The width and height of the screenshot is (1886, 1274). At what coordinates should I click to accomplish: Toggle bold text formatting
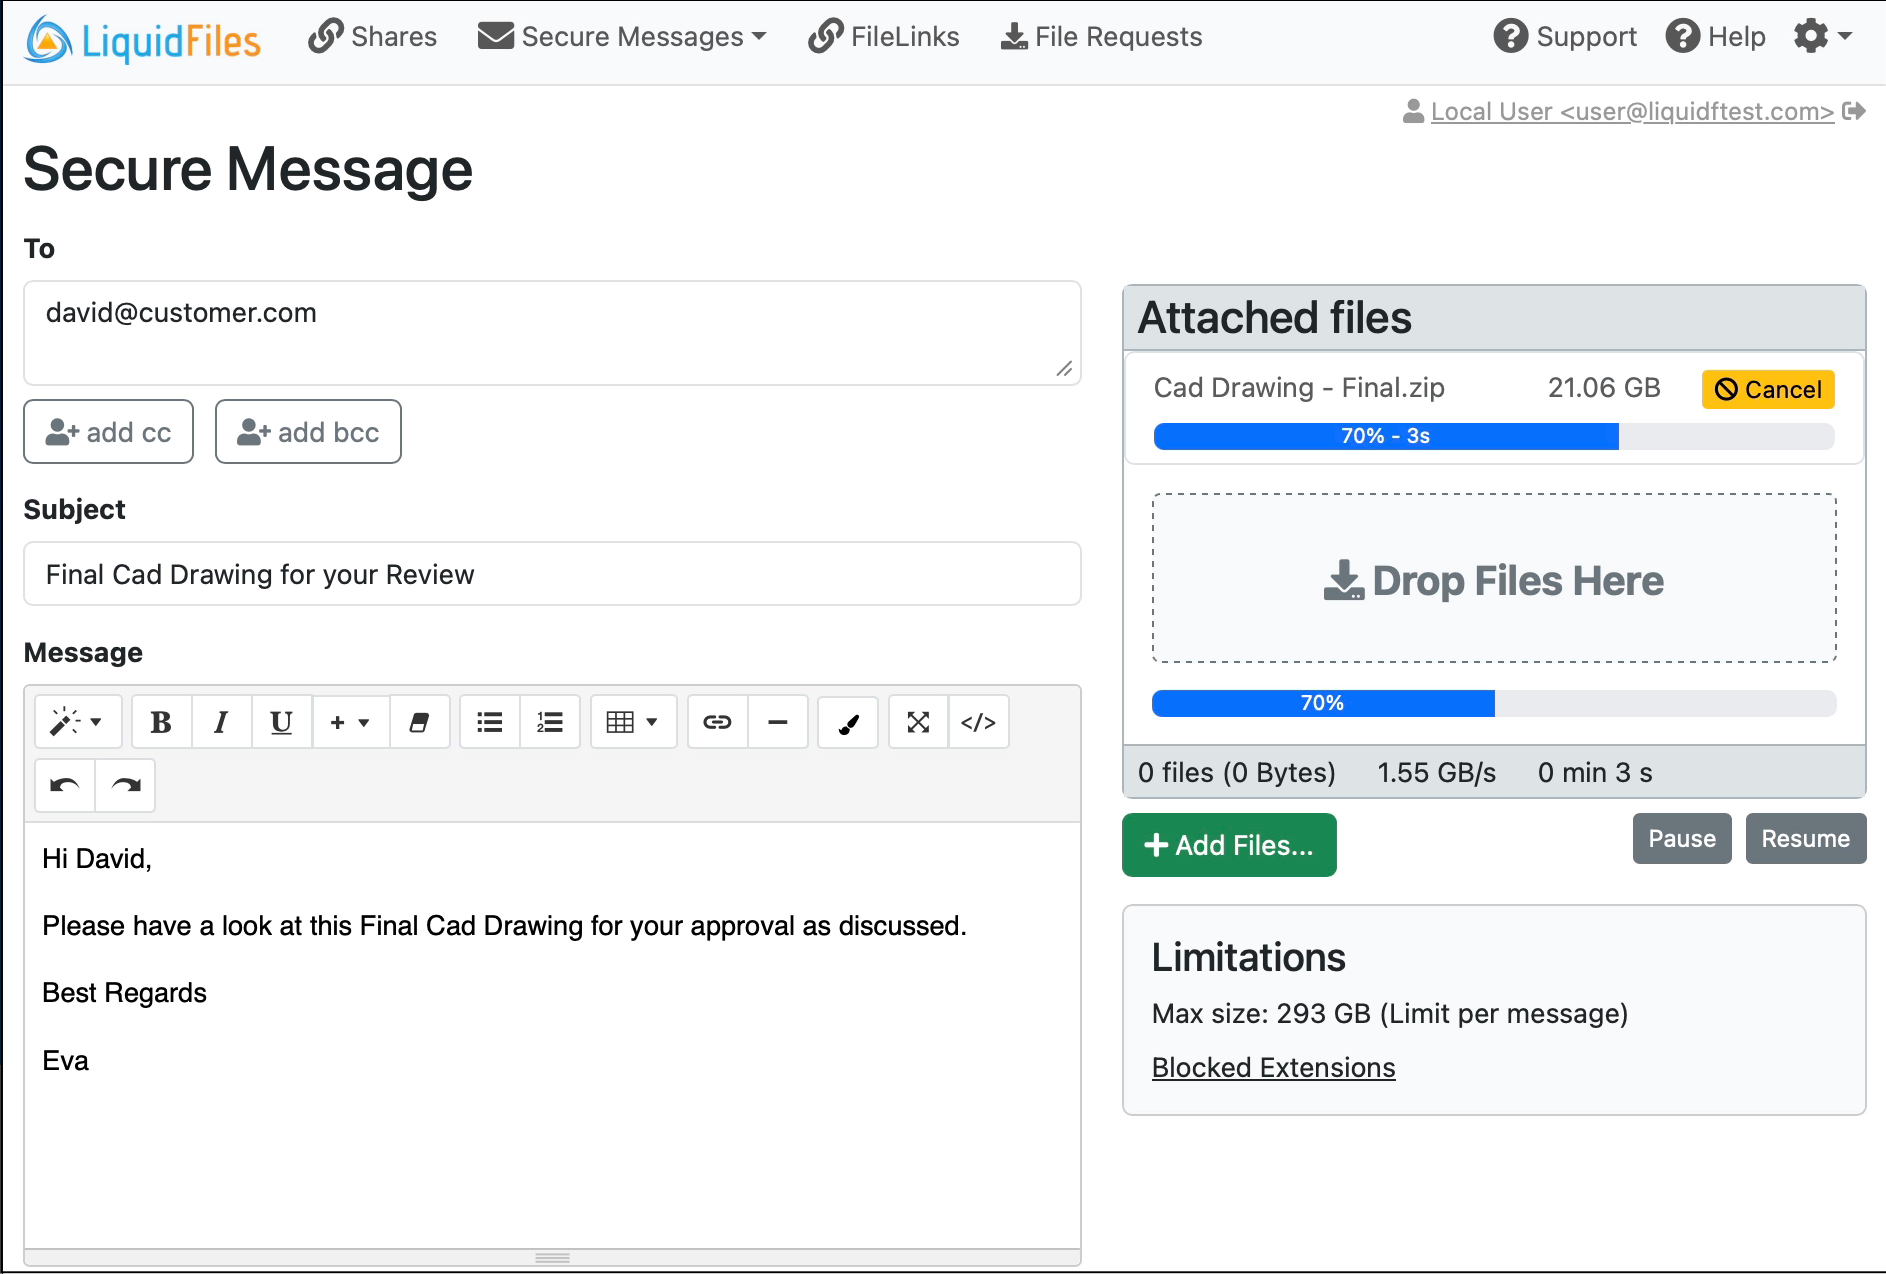tap(161, 721)
